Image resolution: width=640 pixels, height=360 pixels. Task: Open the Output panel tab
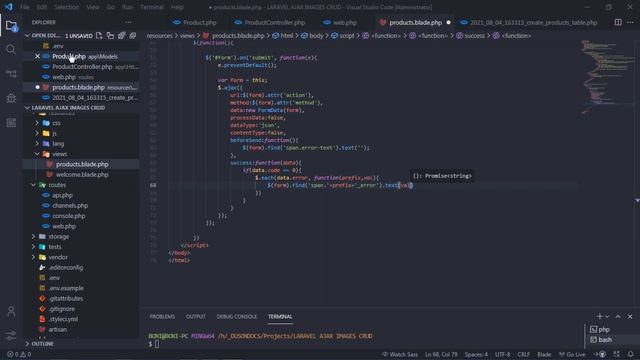196,317
